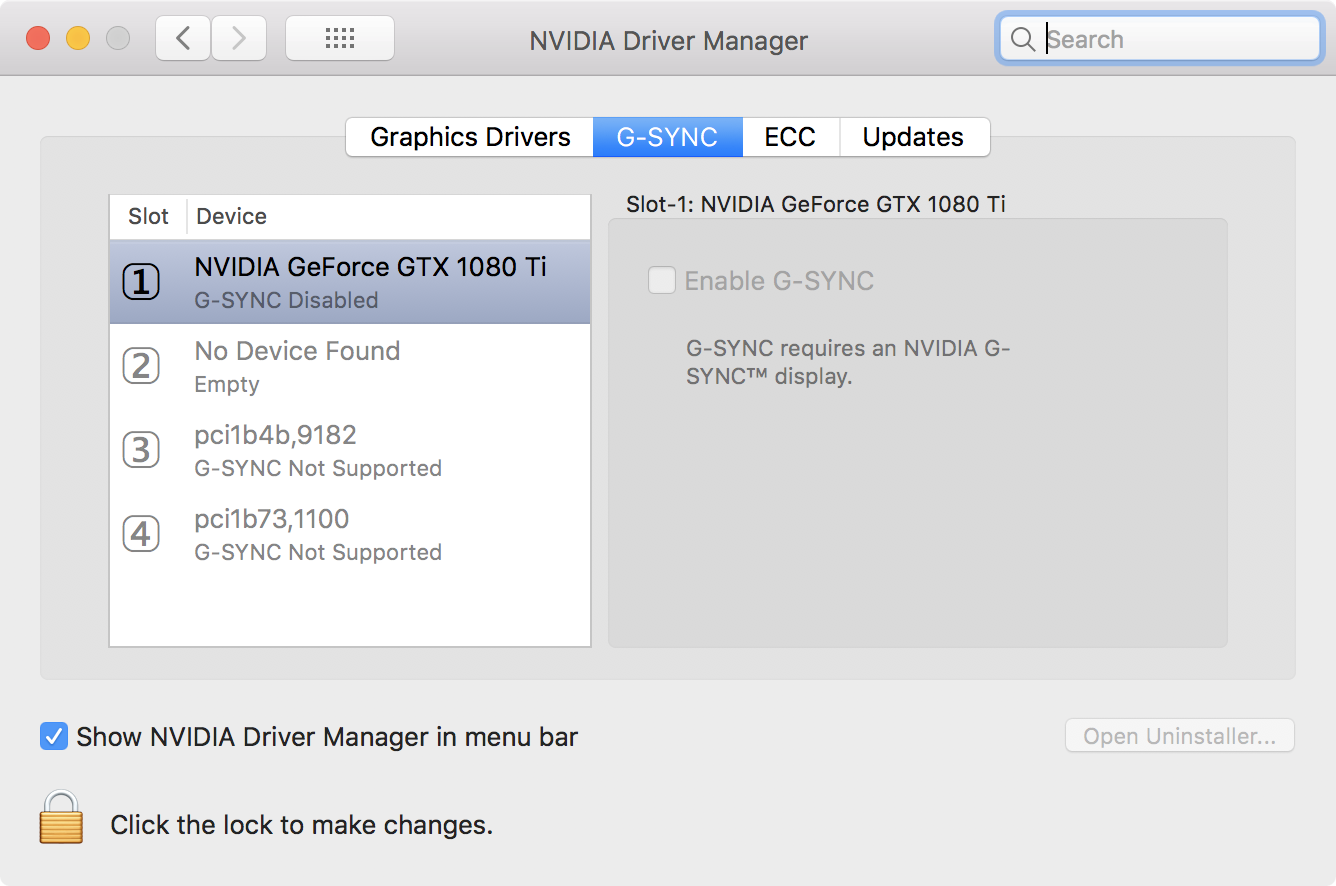
Task: Switch to the Graphics Drivers tab
Action: (x=470, y=137)
